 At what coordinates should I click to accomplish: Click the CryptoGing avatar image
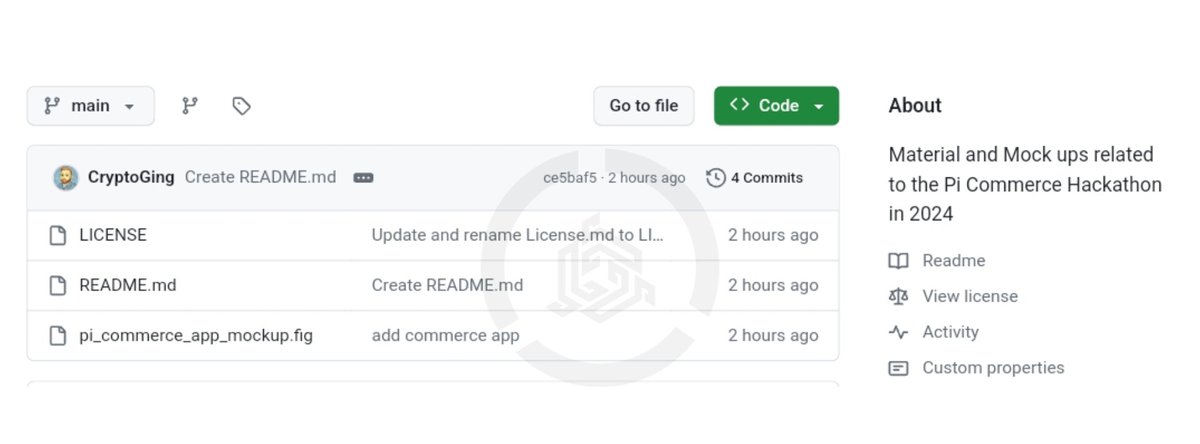coord(66,178)
